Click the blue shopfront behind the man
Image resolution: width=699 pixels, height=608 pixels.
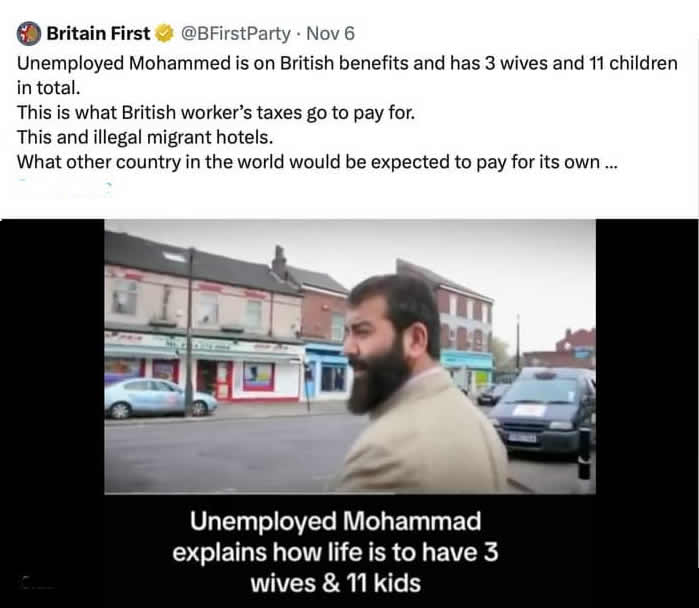click(328, 372)
